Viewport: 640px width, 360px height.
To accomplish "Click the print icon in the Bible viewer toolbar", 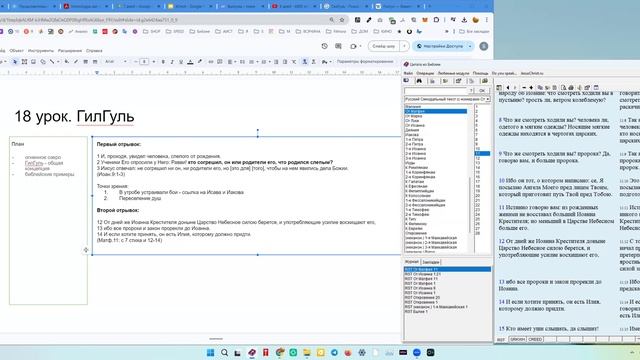I will [571, 87].
